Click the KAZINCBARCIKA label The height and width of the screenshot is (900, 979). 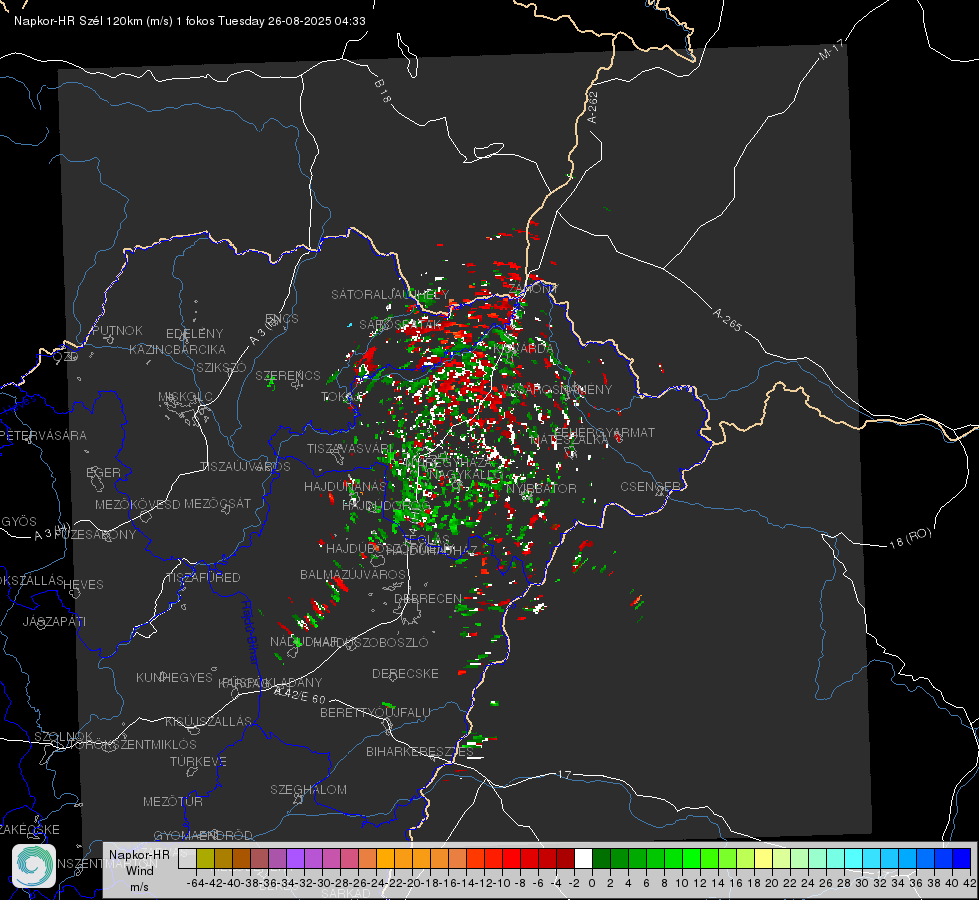pyautogui.click(x=177, y=349)
